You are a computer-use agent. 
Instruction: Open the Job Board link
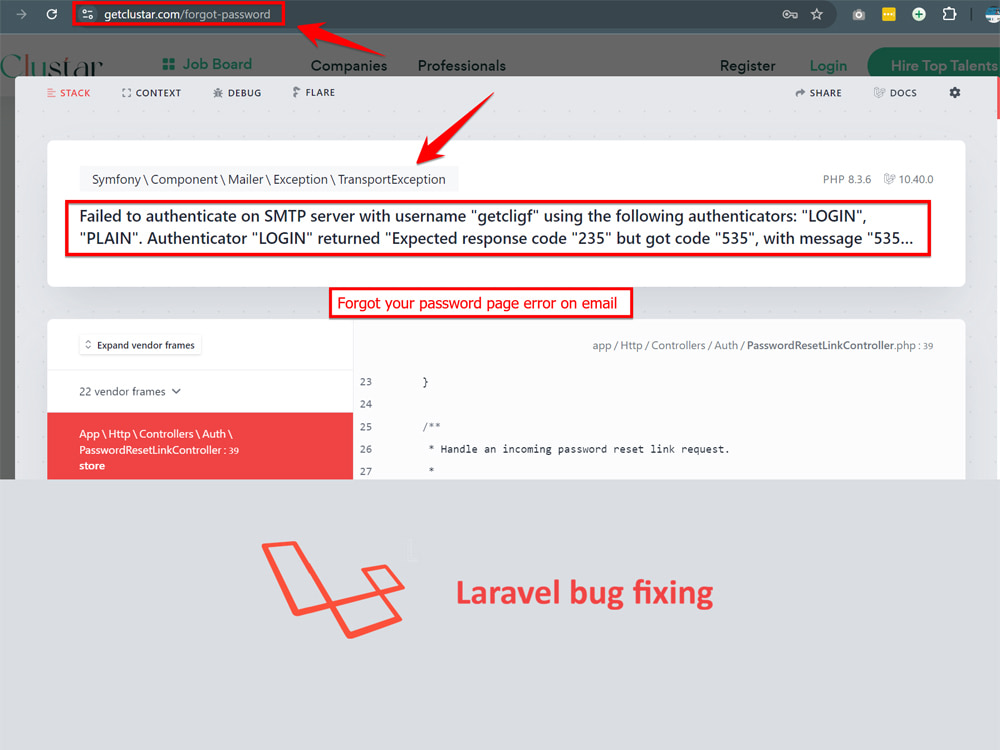[x=217, y=64]
